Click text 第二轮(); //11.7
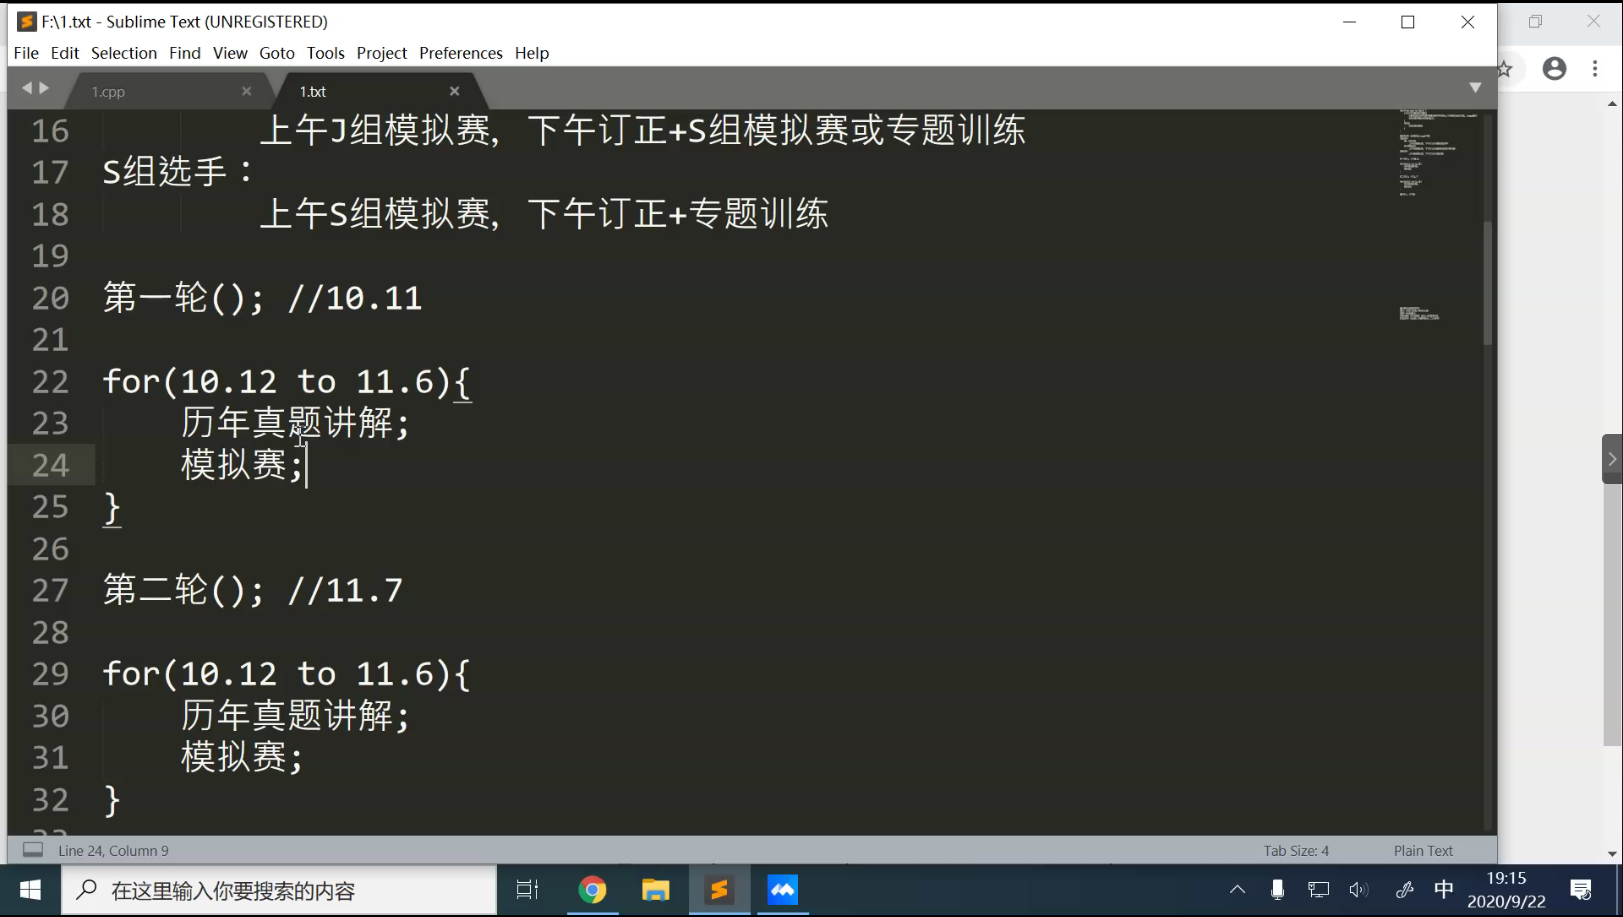The height and width of the screenshot is (917, 1623). (253, 590)
